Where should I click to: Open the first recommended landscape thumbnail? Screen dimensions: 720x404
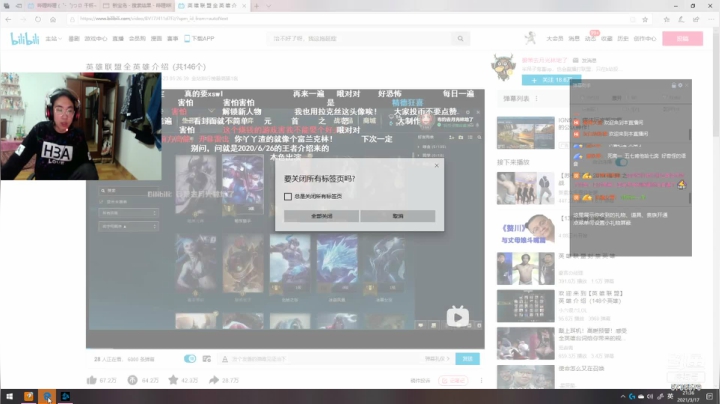point(526,133)
